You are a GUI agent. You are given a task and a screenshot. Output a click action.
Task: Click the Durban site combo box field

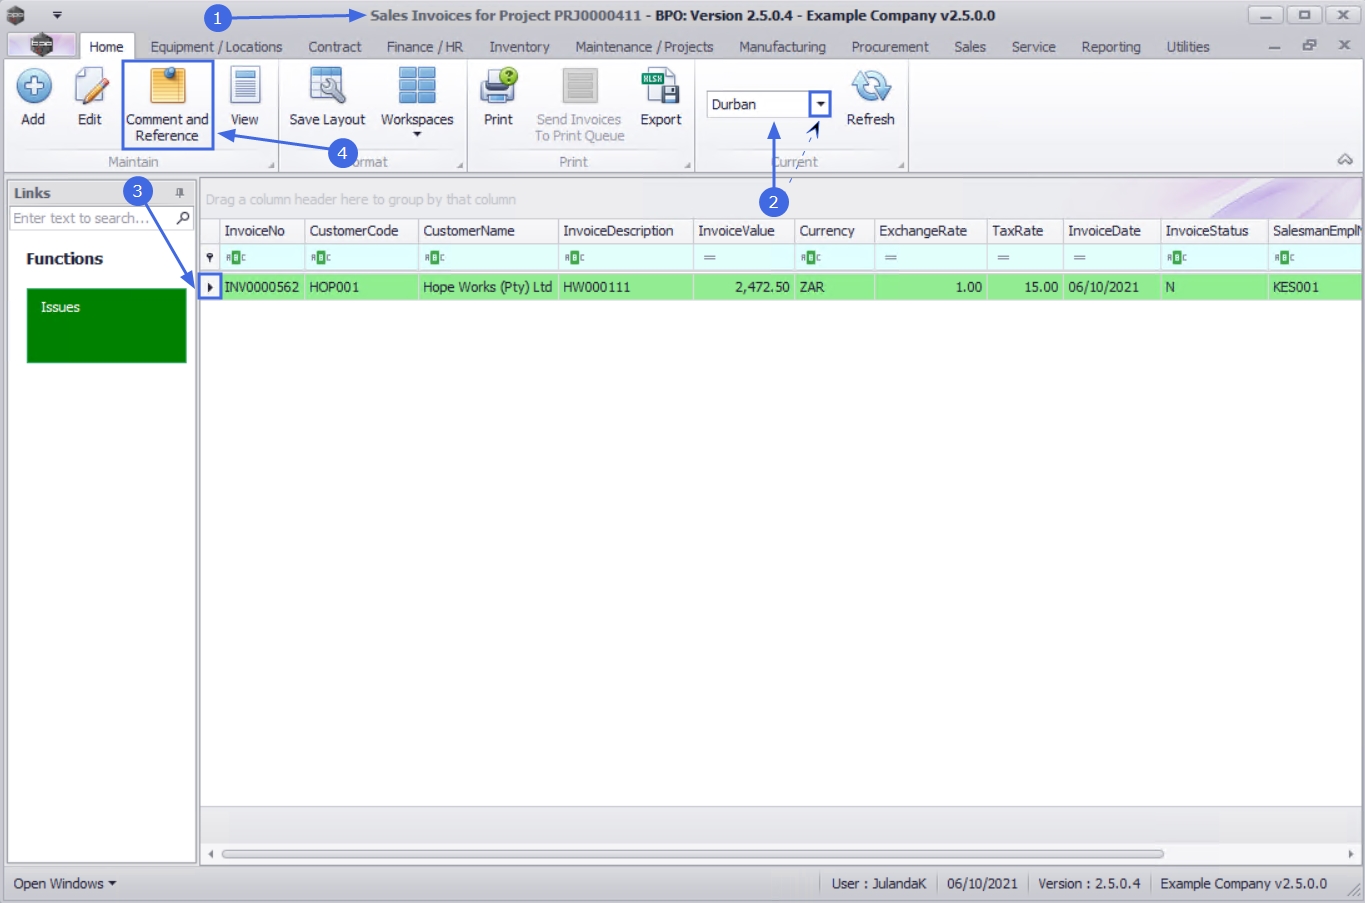tap(758, 104)
